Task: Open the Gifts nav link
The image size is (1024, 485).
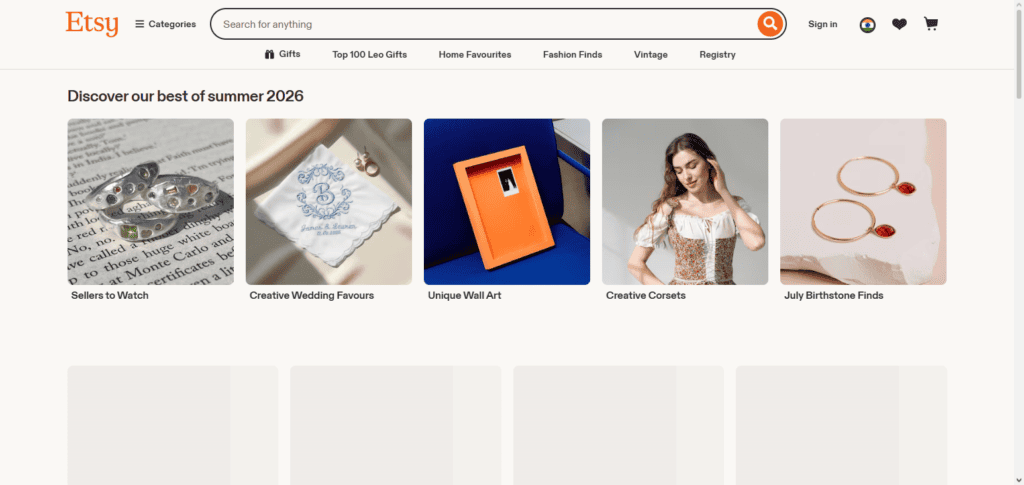Action: [283, 54]
